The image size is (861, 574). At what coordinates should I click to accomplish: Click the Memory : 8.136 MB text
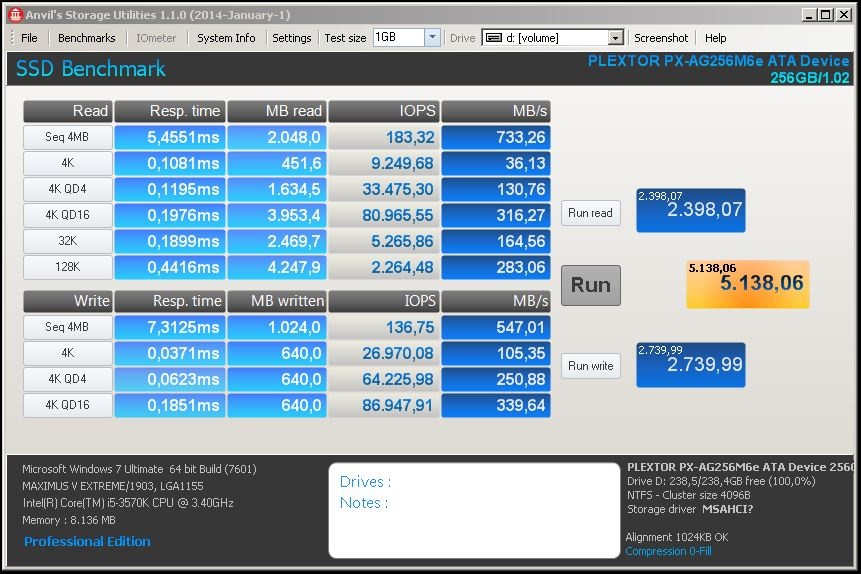(69, 520)
